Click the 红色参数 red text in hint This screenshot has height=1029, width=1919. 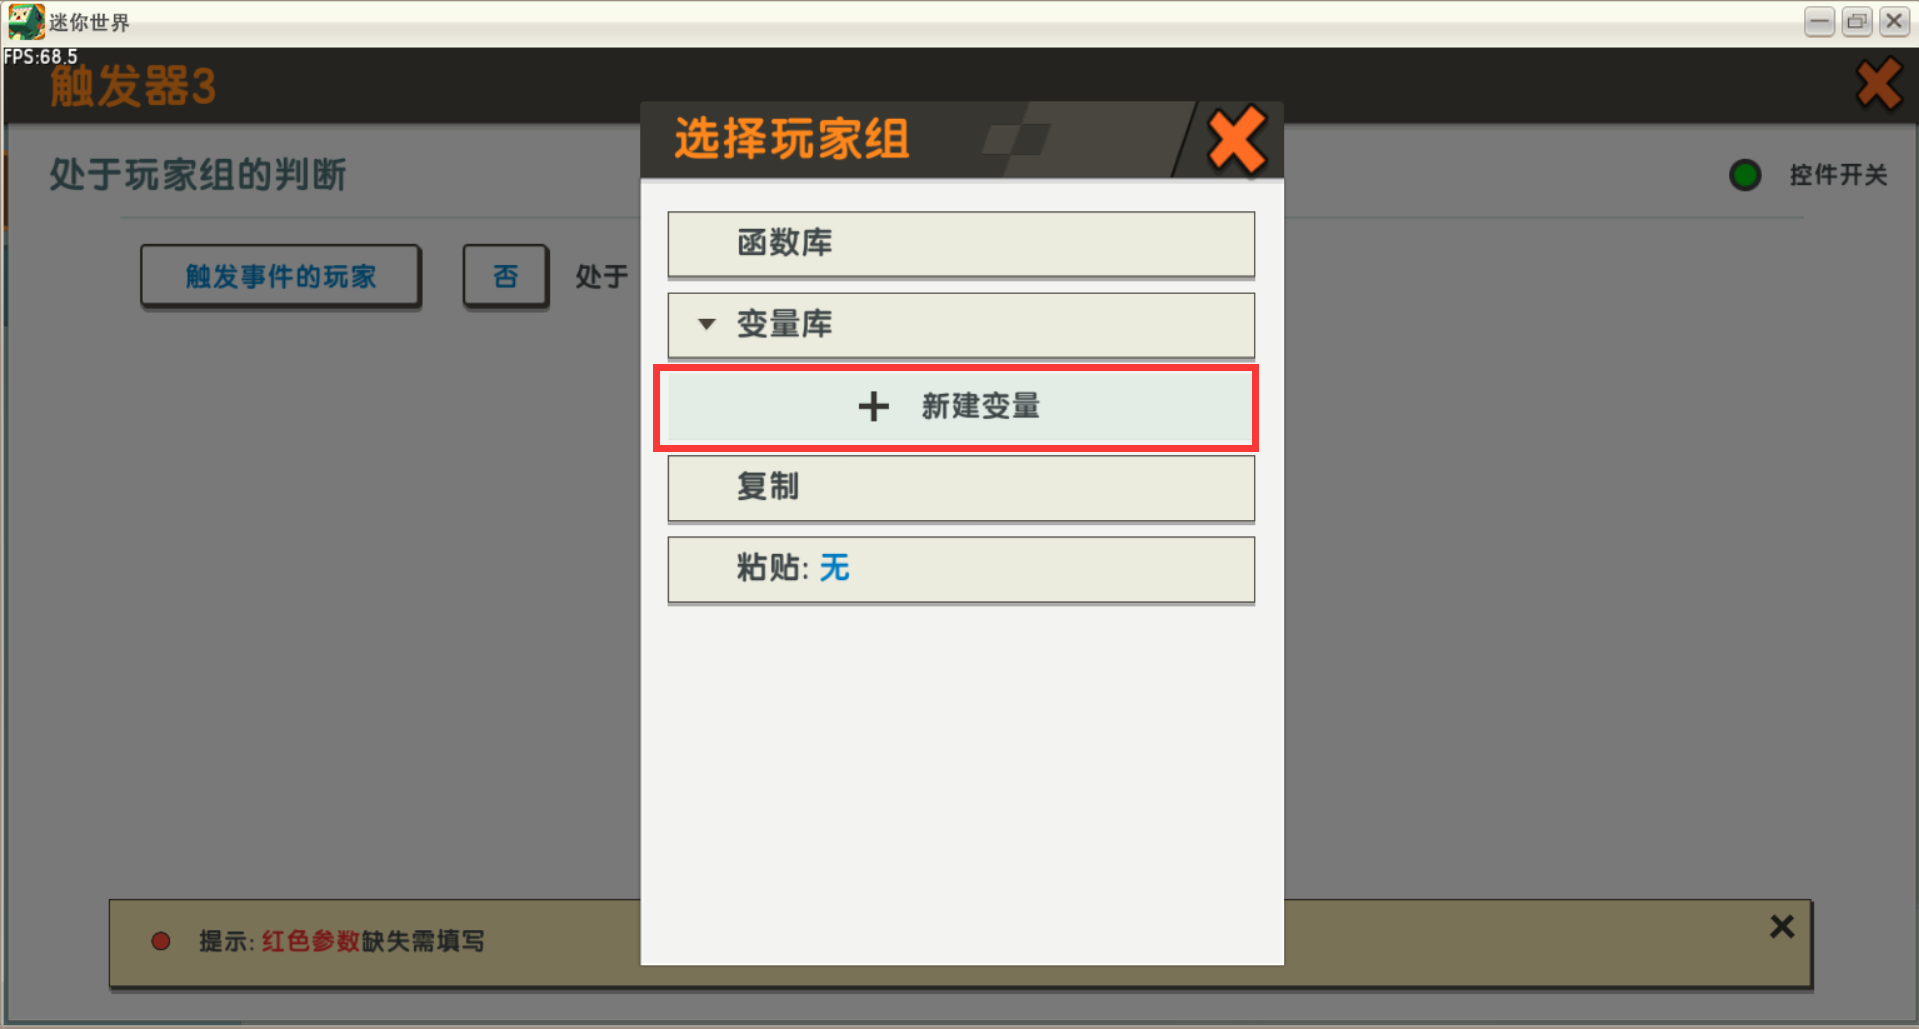310,941
